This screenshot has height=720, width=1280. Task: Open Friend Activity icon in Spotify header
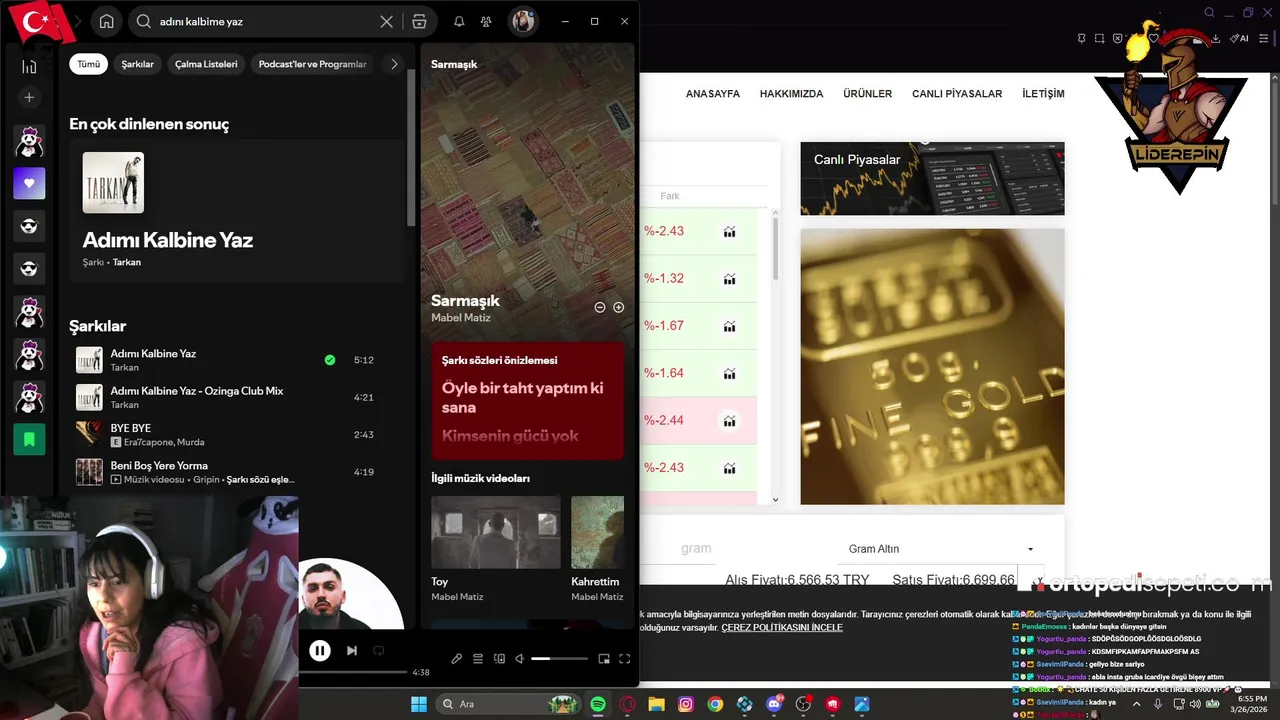[486, 22]
